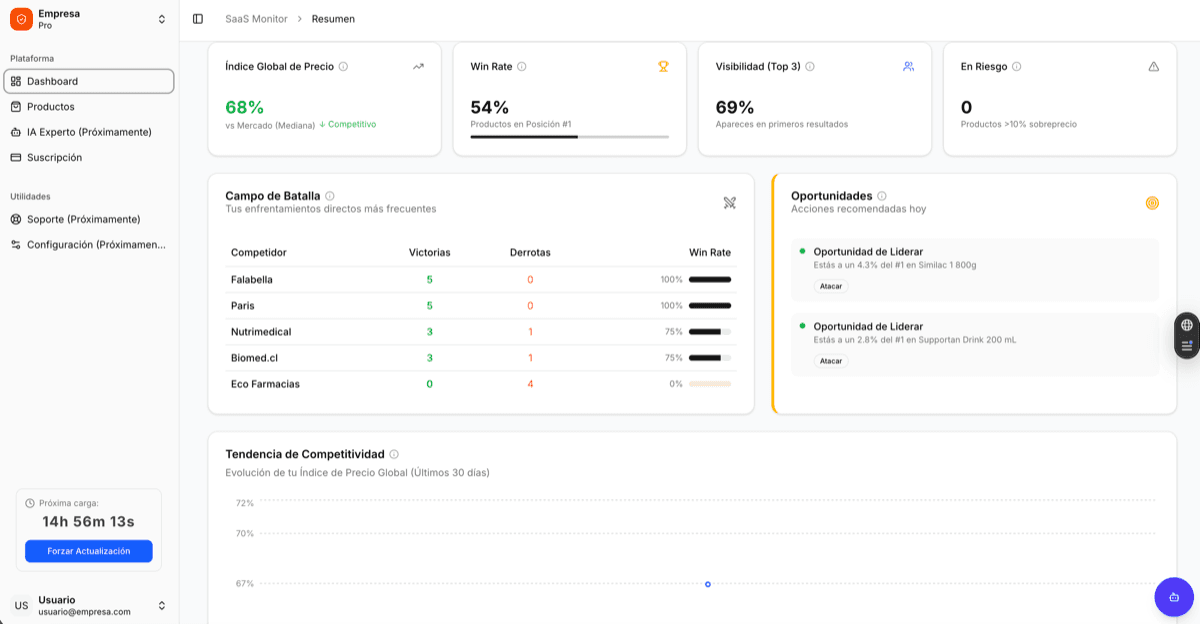Click the users icon on the Visibilidad card

pos(908,66)
